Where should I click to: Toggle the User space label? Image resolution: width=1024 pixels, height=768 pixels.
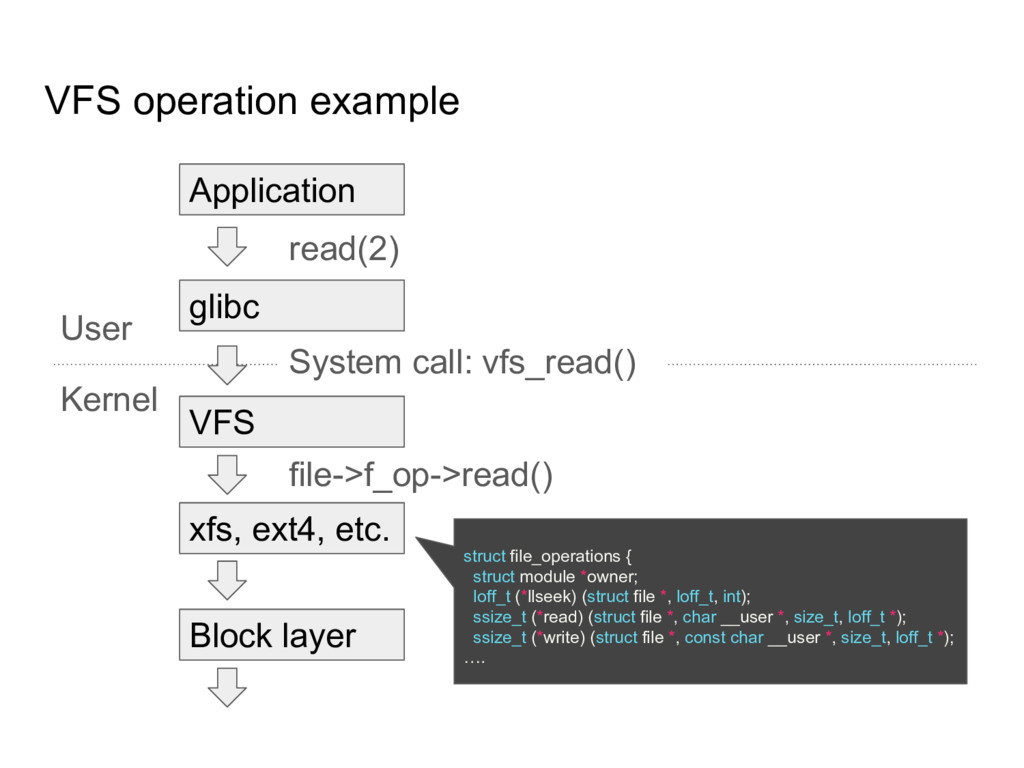tap(95, 328)
